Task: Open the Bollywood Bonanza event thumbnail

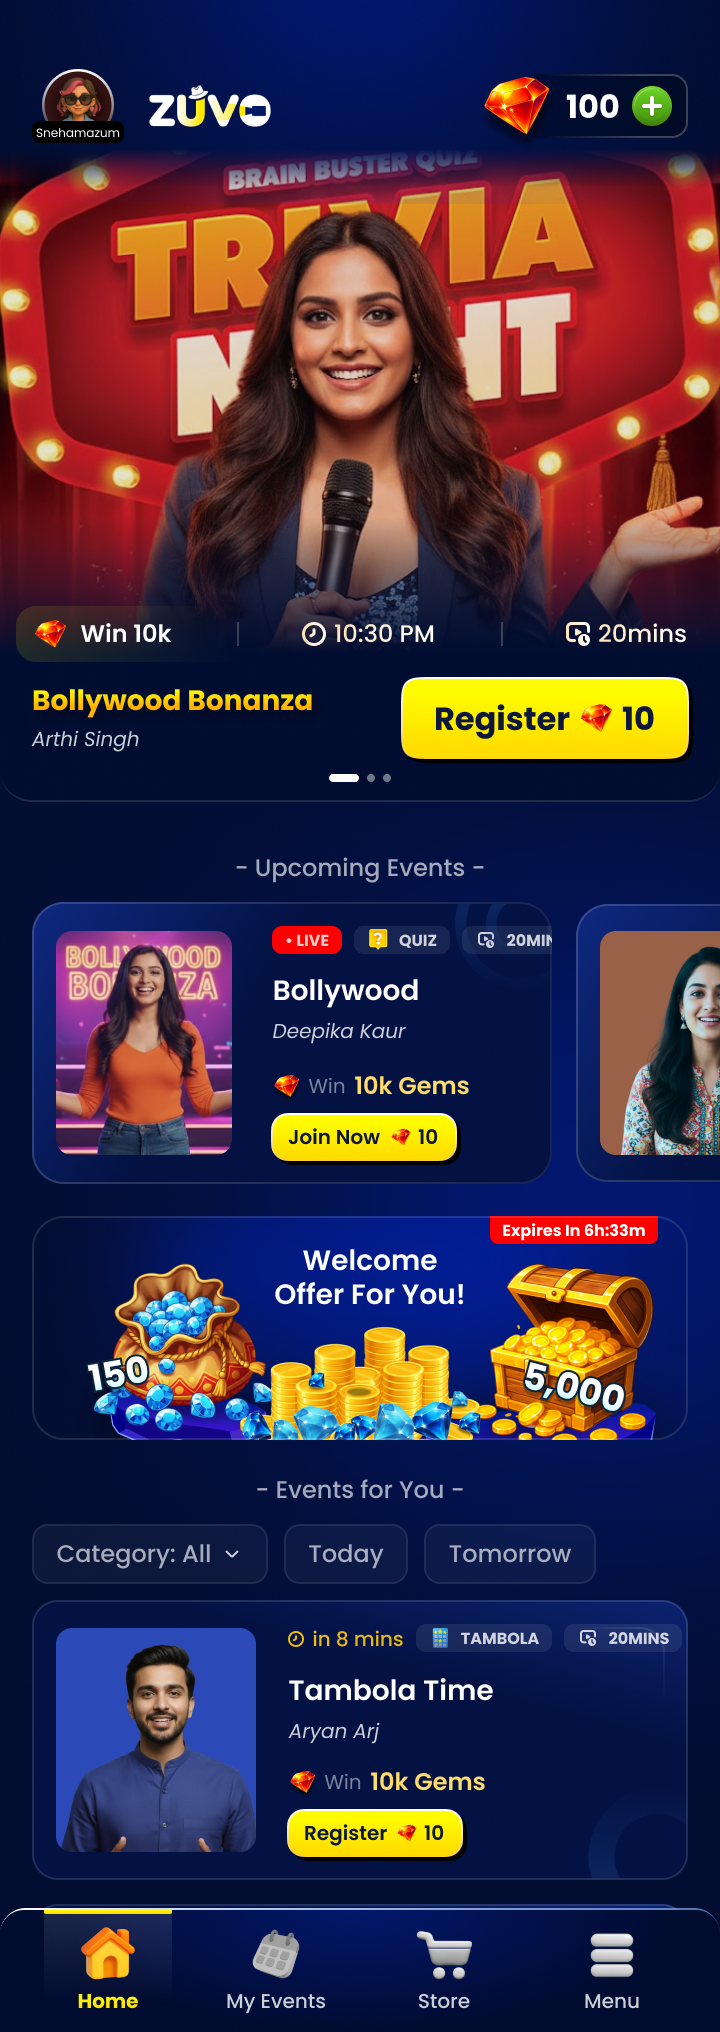Action: tap(144, 1043)
